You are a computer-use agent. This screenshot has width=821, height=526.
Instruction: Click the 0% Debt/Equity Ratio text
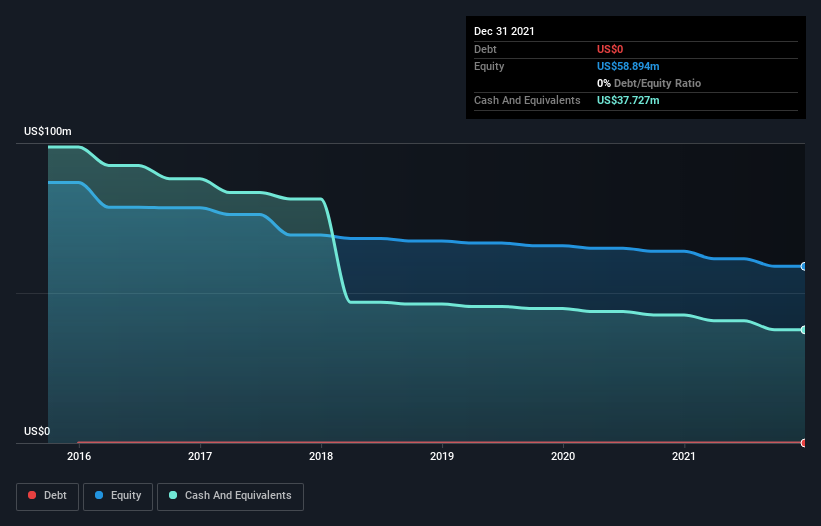(649, 83)
